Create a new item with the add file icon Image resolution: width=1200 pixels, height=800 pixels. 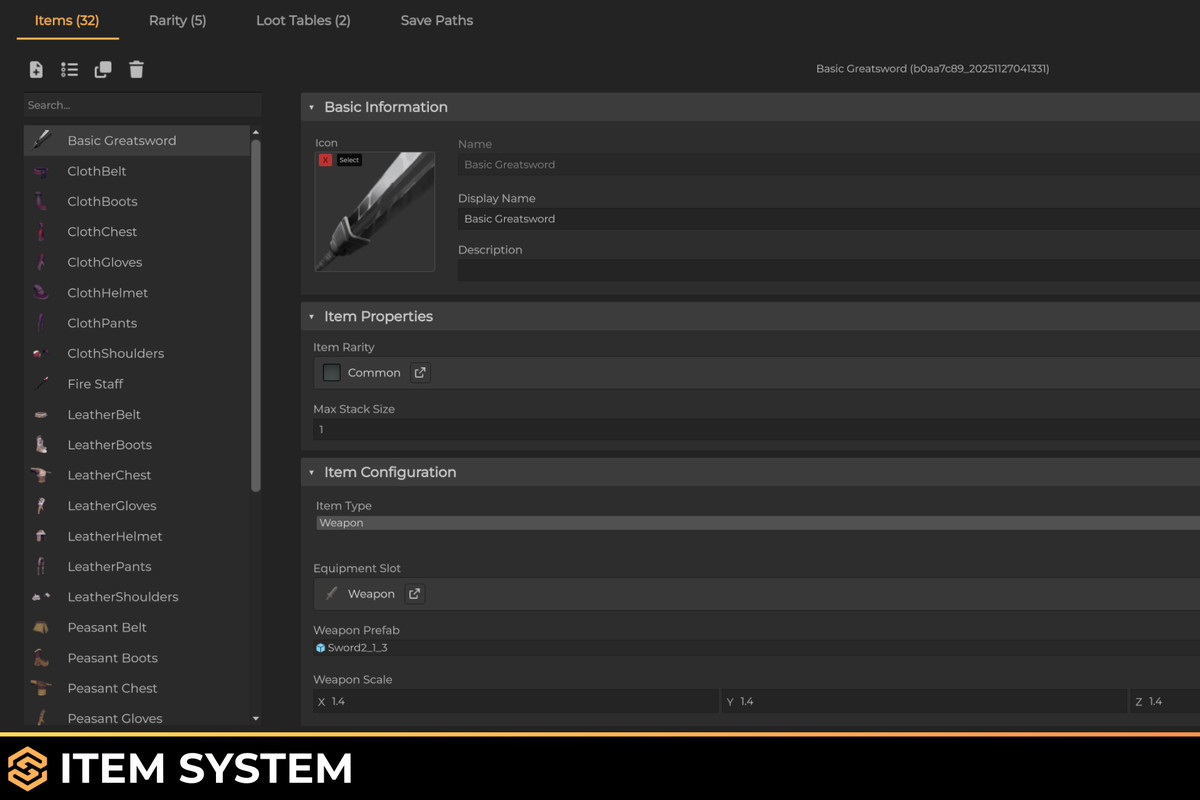(36, 70)
